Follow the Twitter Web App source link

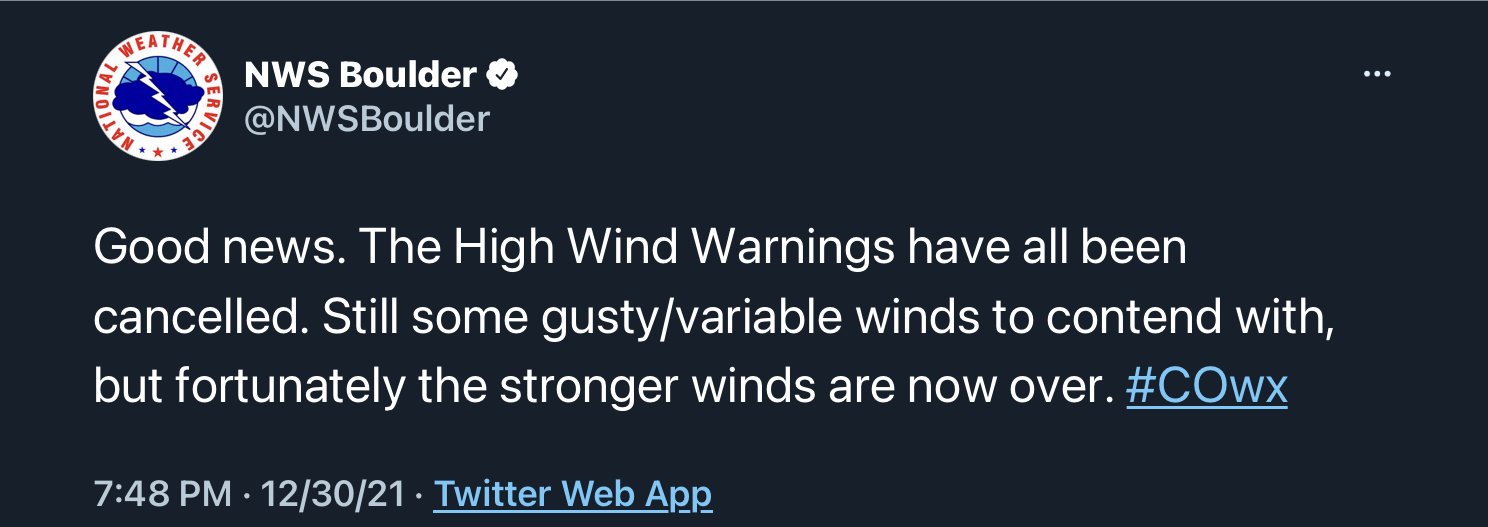pyautogui.click(x=572, y=494)
